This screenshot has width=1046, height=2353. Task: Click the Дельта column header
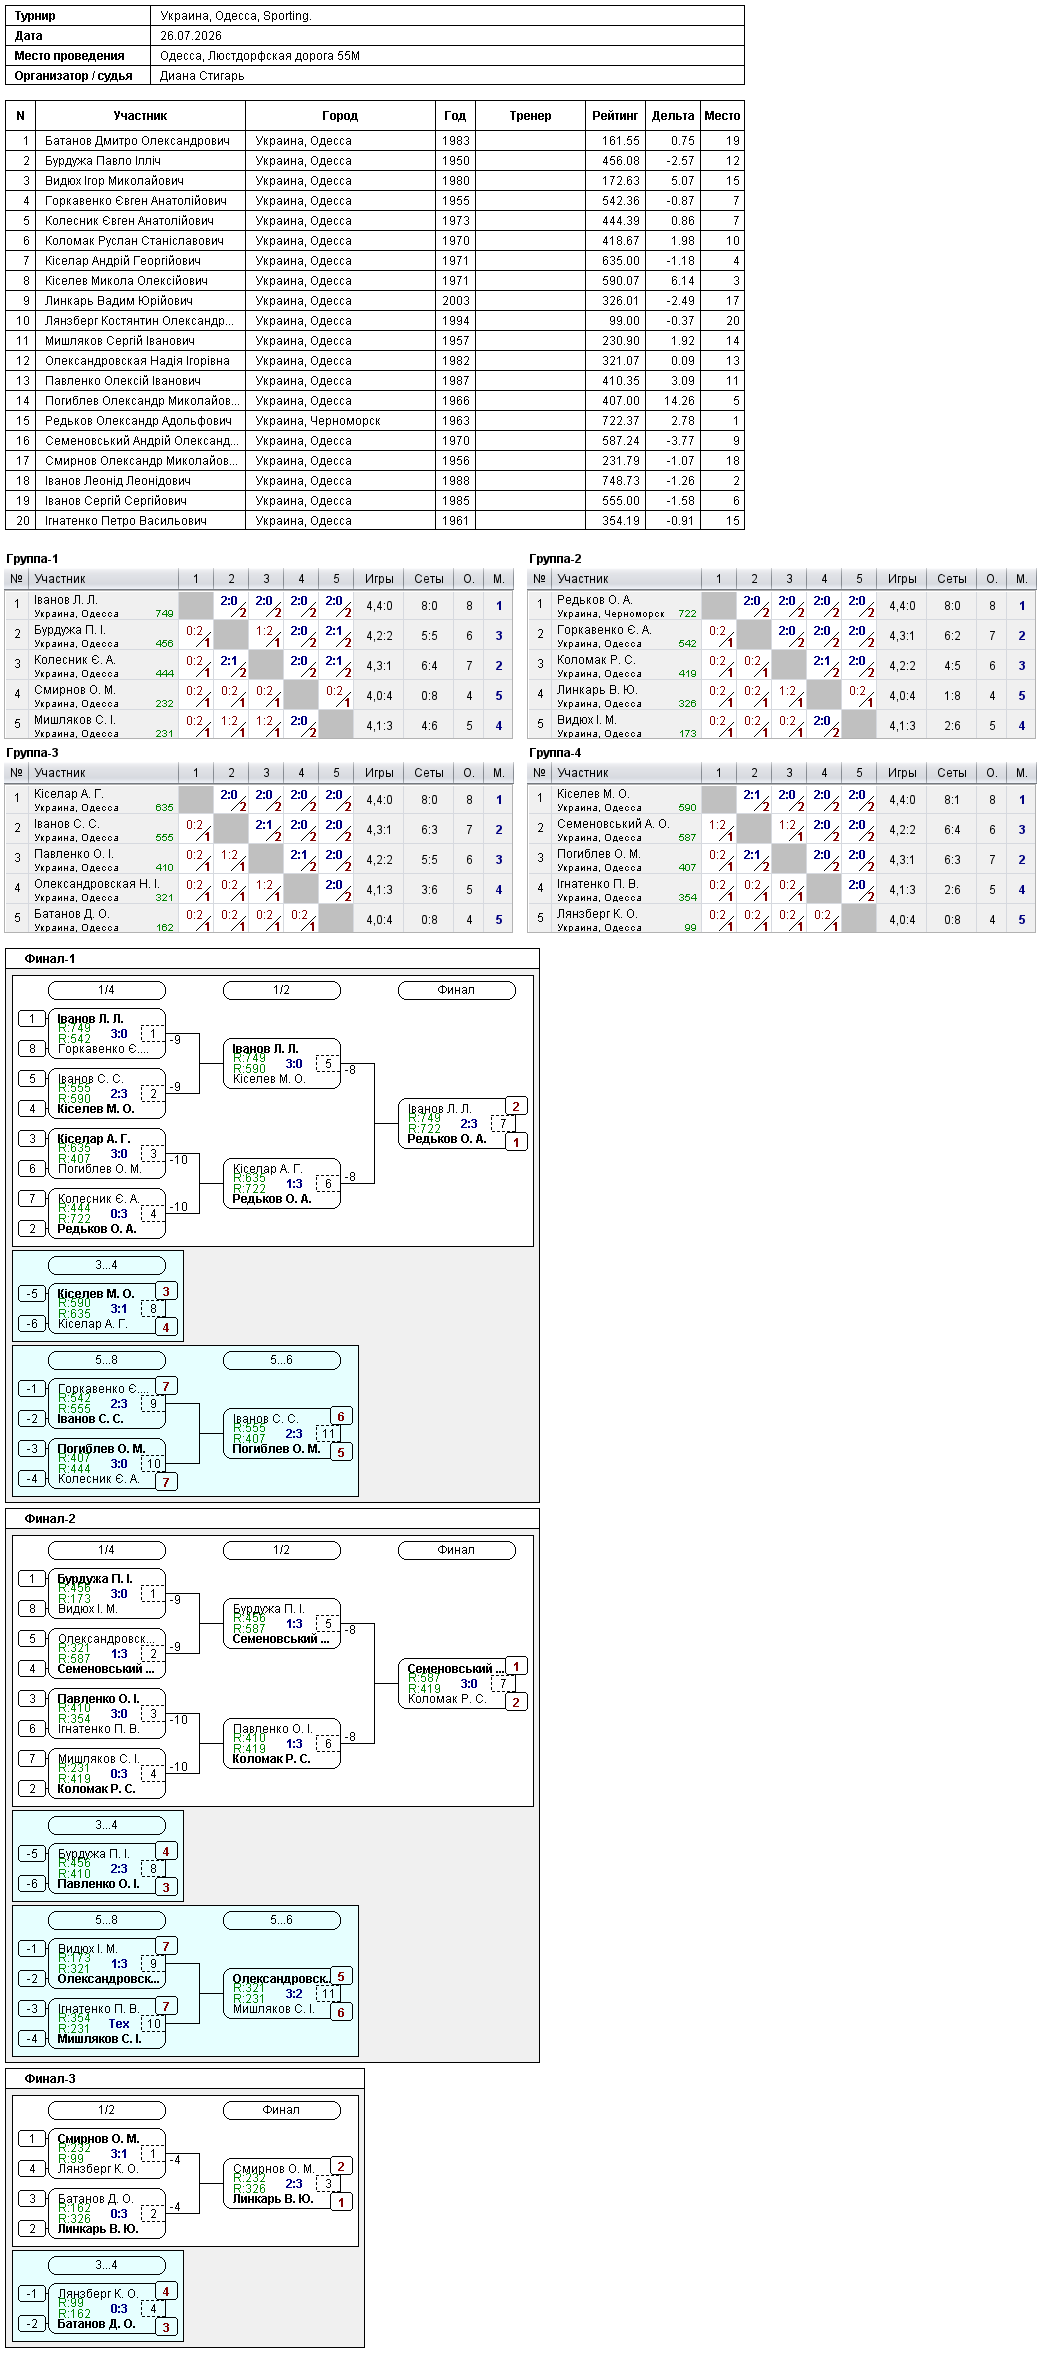point(673,116)
